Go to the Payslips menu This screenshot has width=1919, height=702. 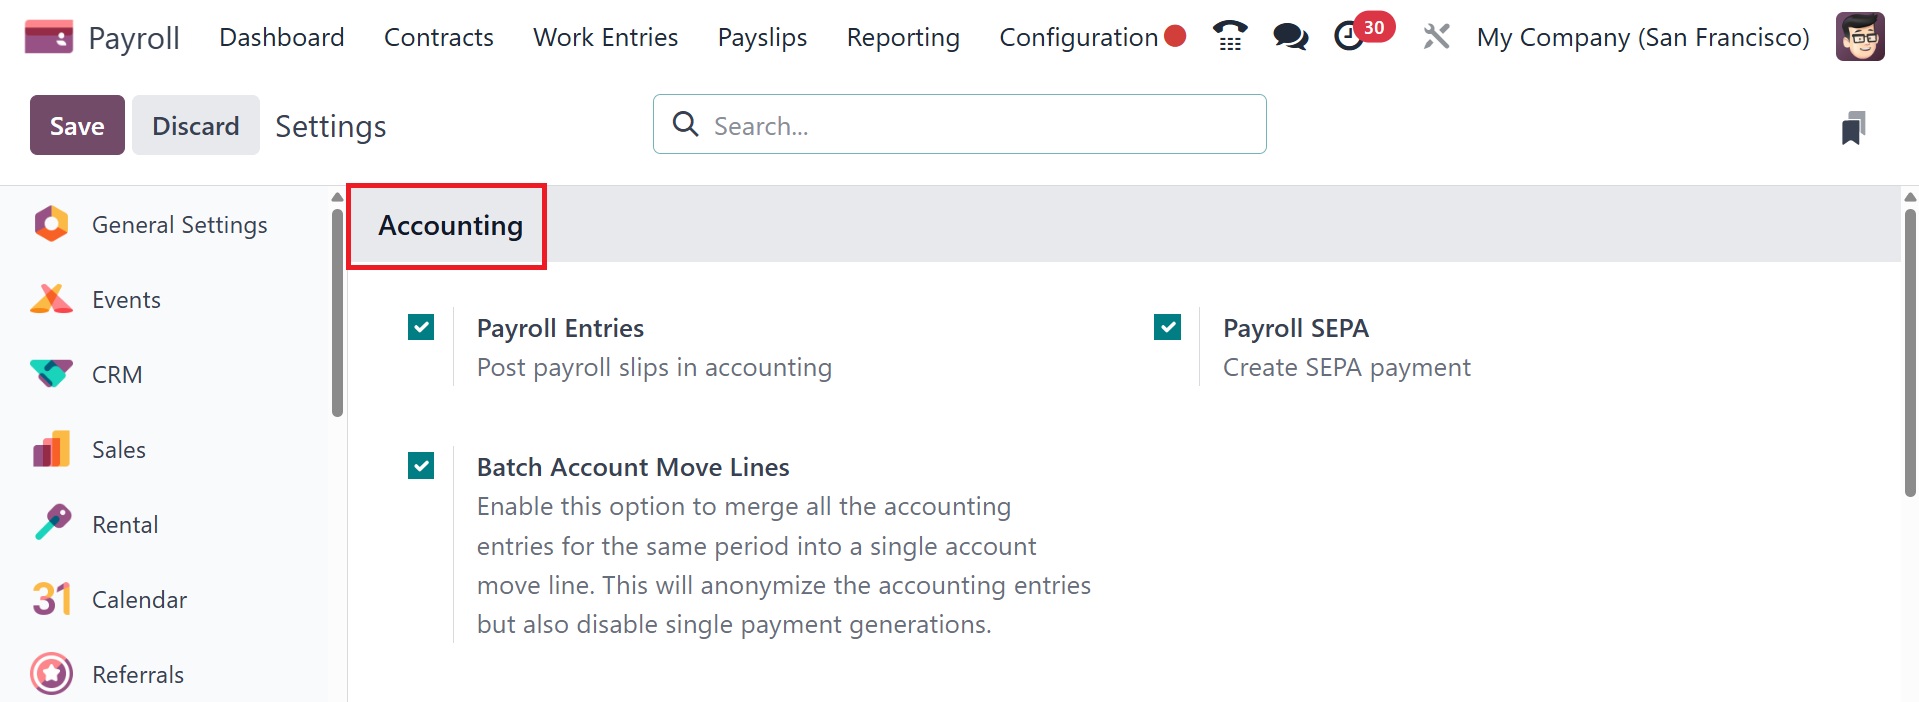762,37
